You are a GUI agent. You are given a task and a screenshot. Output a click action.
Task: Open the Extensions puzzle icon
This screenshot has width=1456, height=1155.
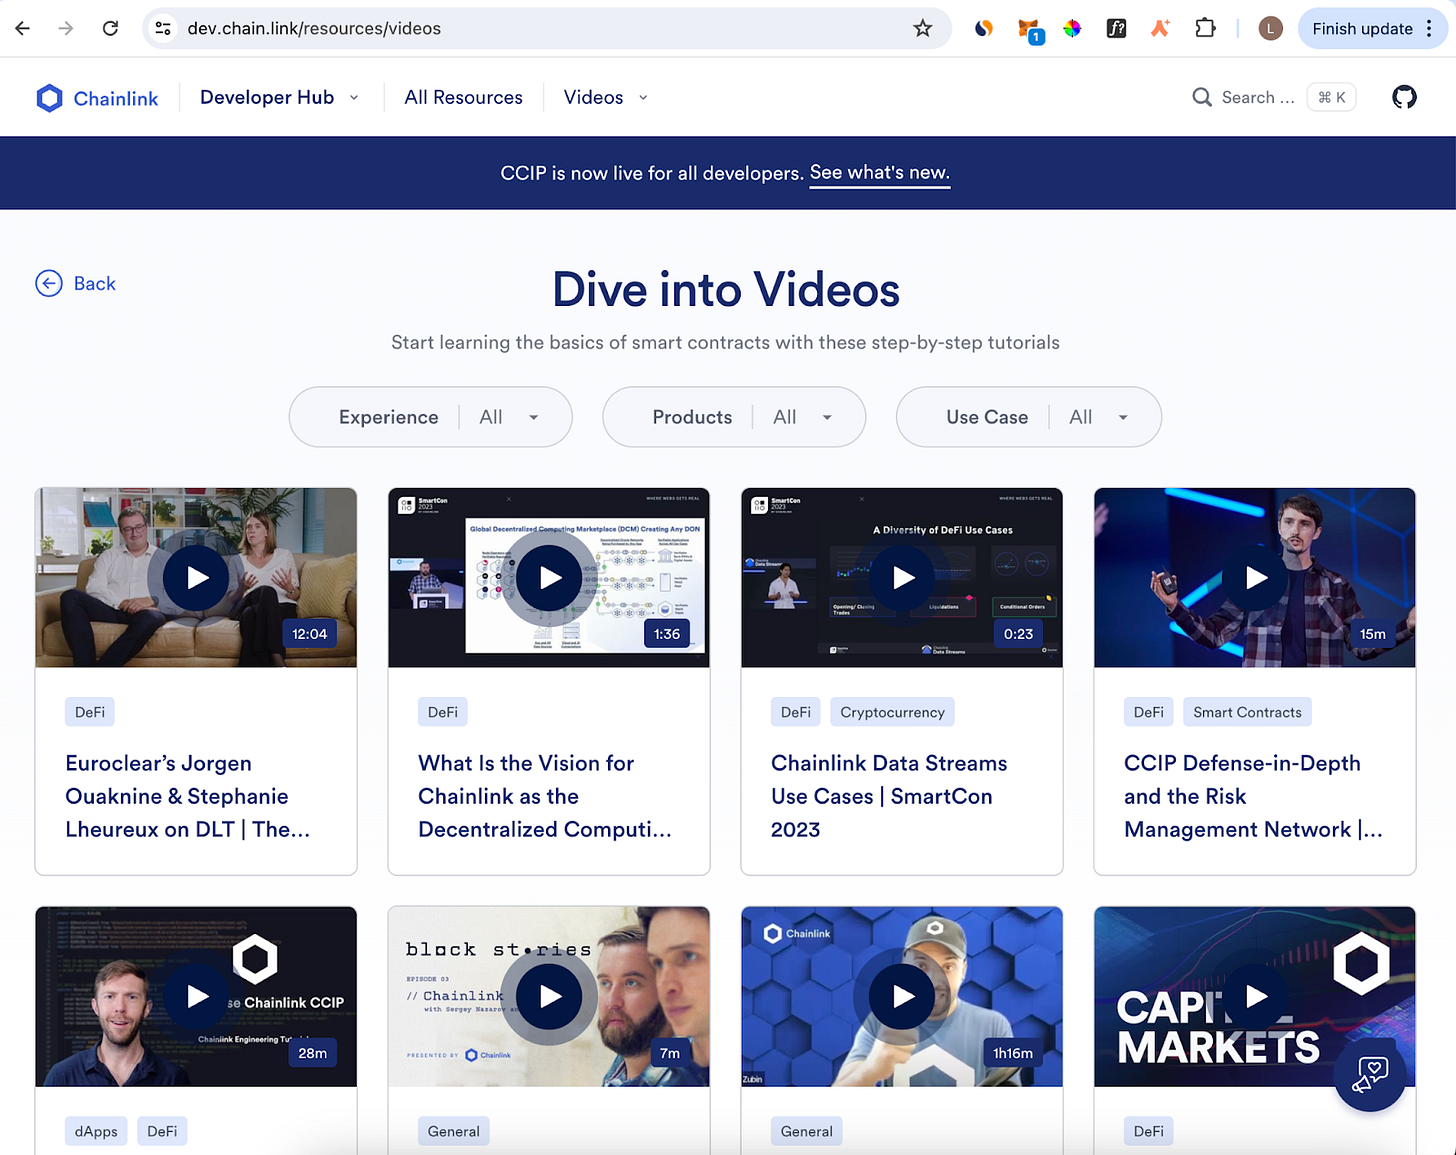(x=1205, y=28)
